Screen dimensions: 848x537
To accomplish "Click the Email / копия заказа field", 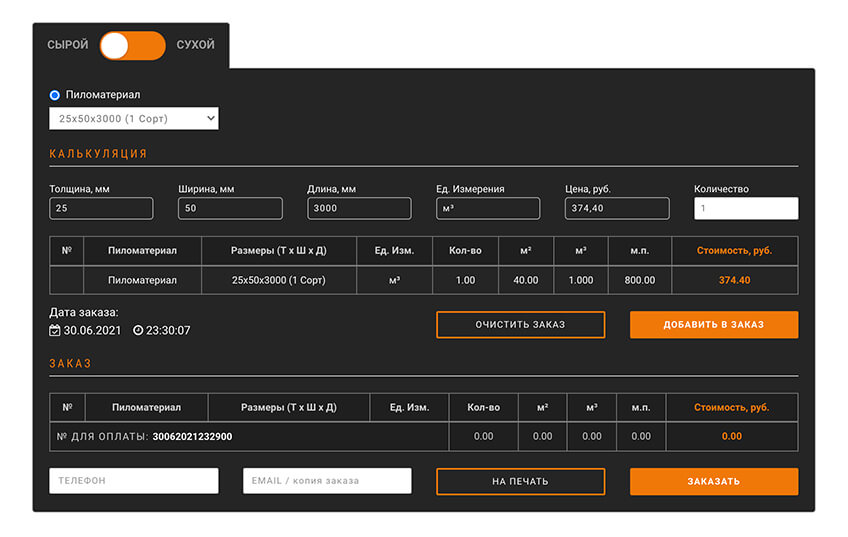I will (x=327, y=481).
